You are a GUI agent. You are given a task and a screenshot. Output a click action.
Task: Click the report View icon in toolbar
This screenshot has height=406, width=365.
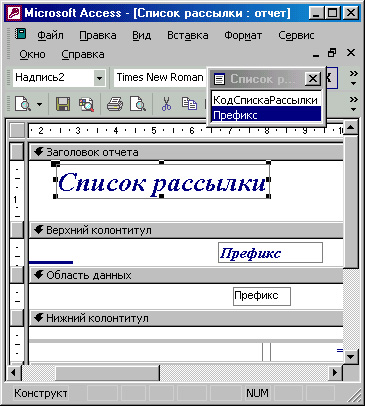pyautogui.click(x=23, y=104)
